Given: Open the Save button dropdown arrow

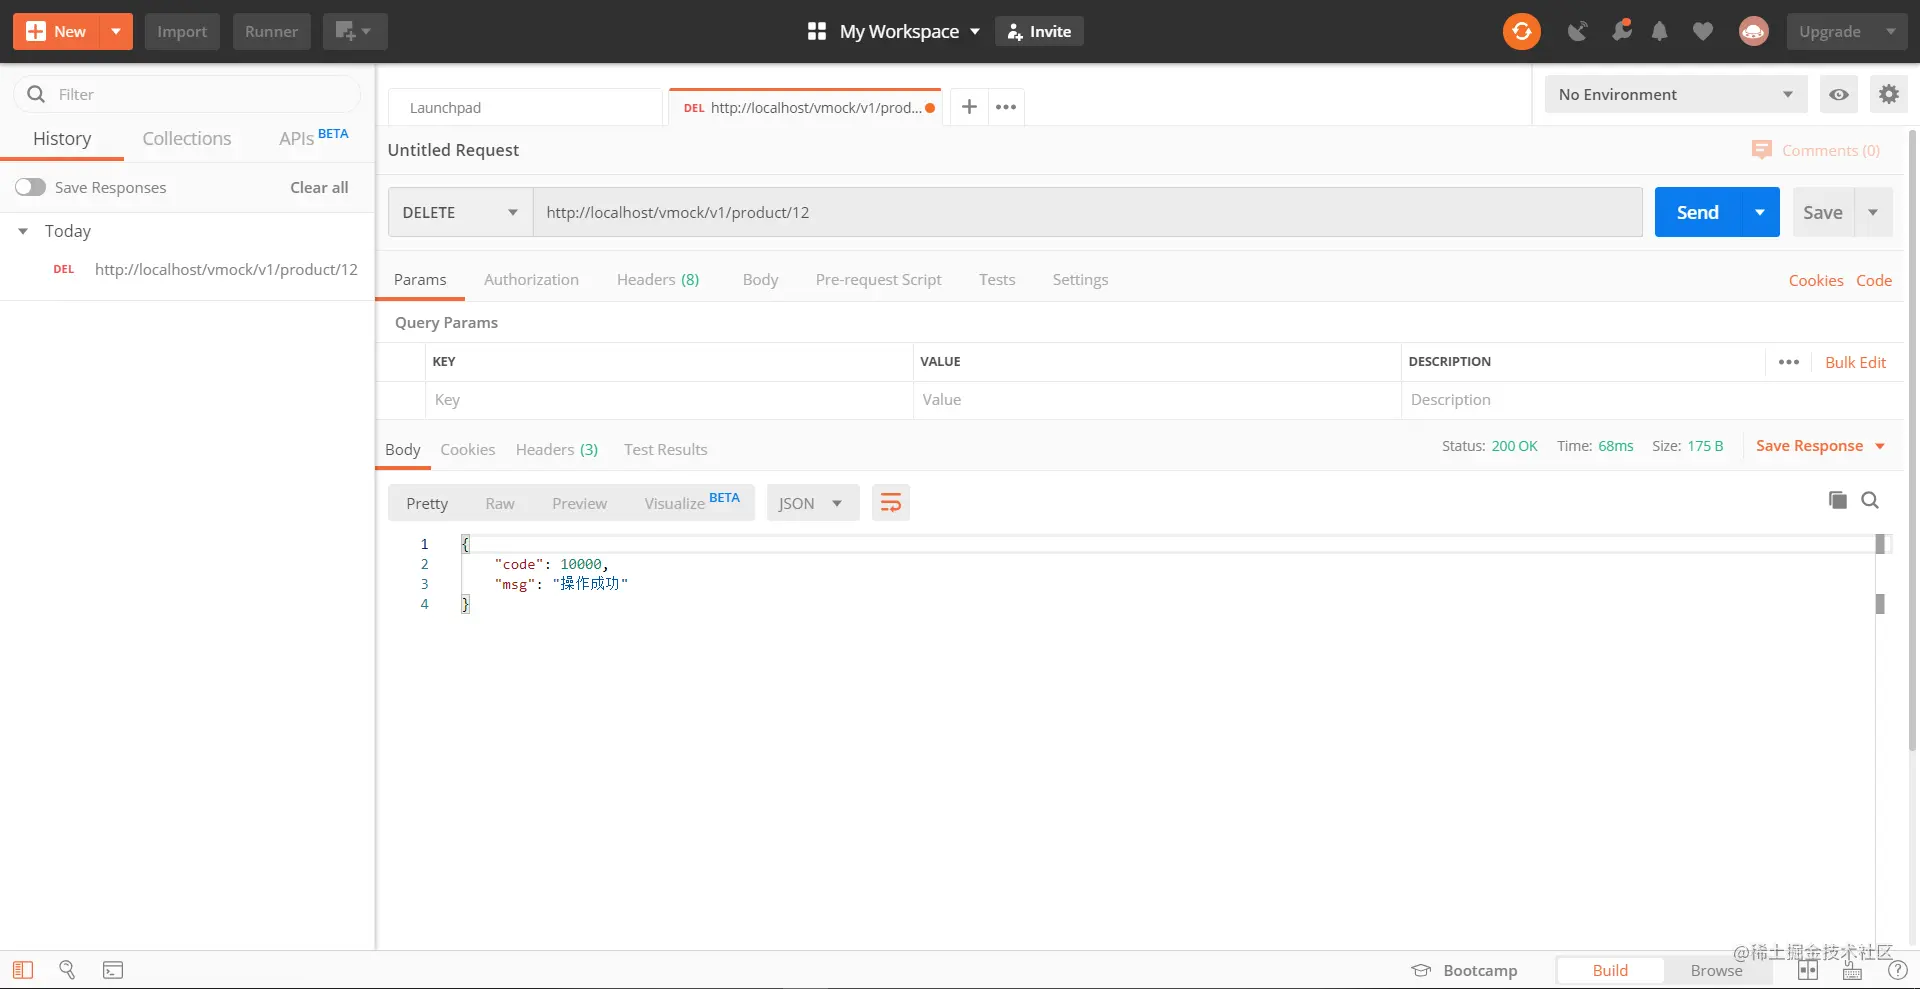Looking at the screenshot, I should tap(1873, 212).
